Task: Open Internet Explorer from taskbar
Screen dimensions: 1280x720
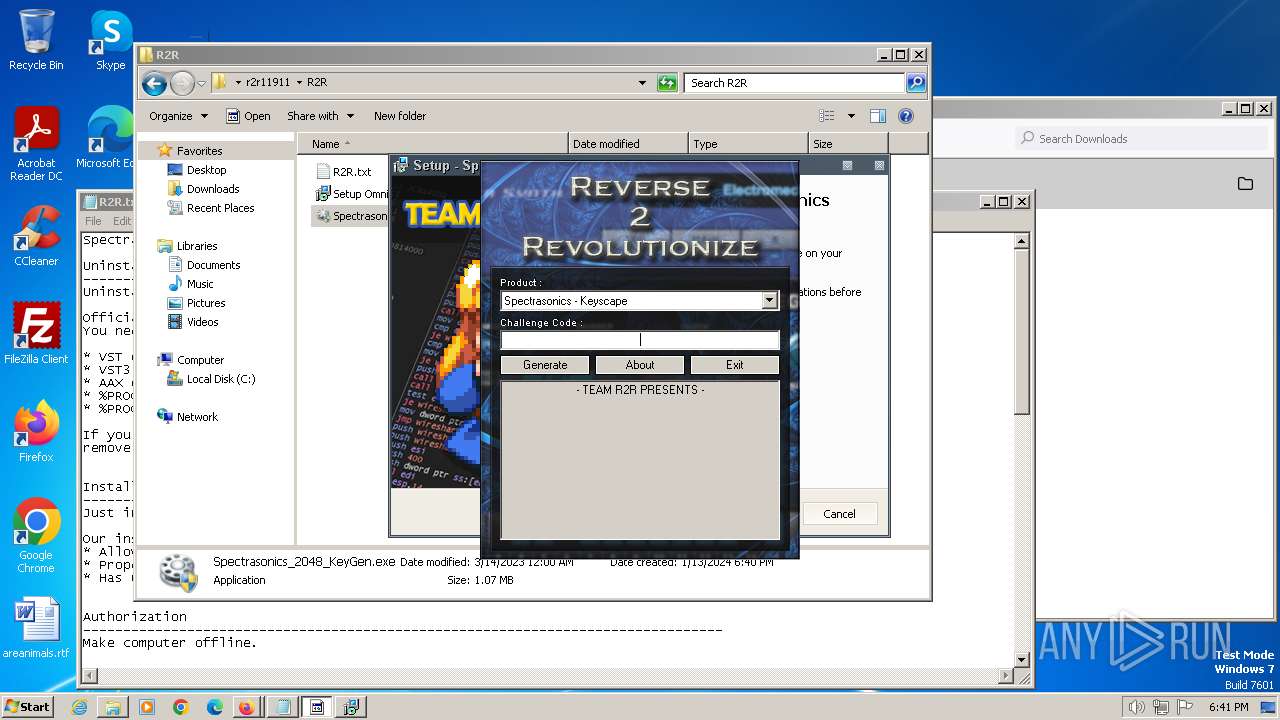Action: (x=79, y=707)
